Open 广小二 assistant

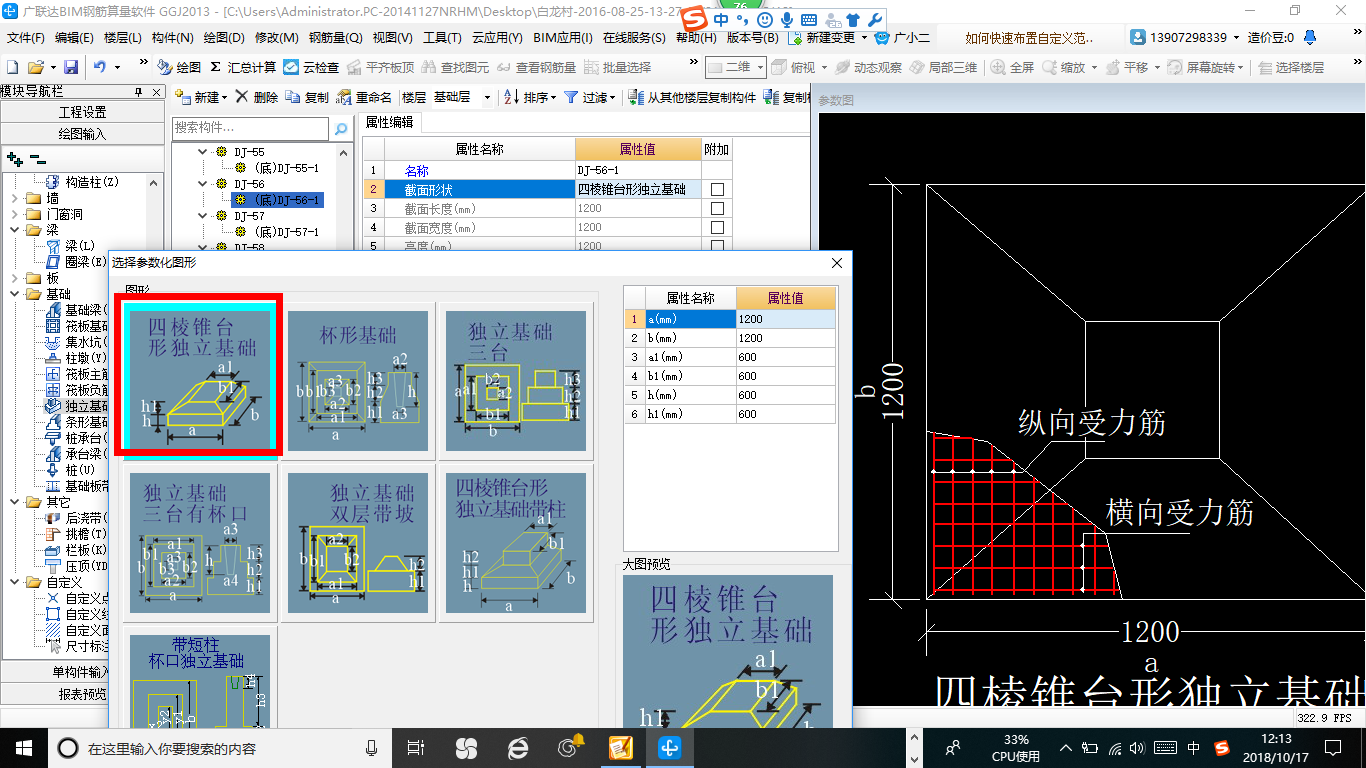coord(901,37)
